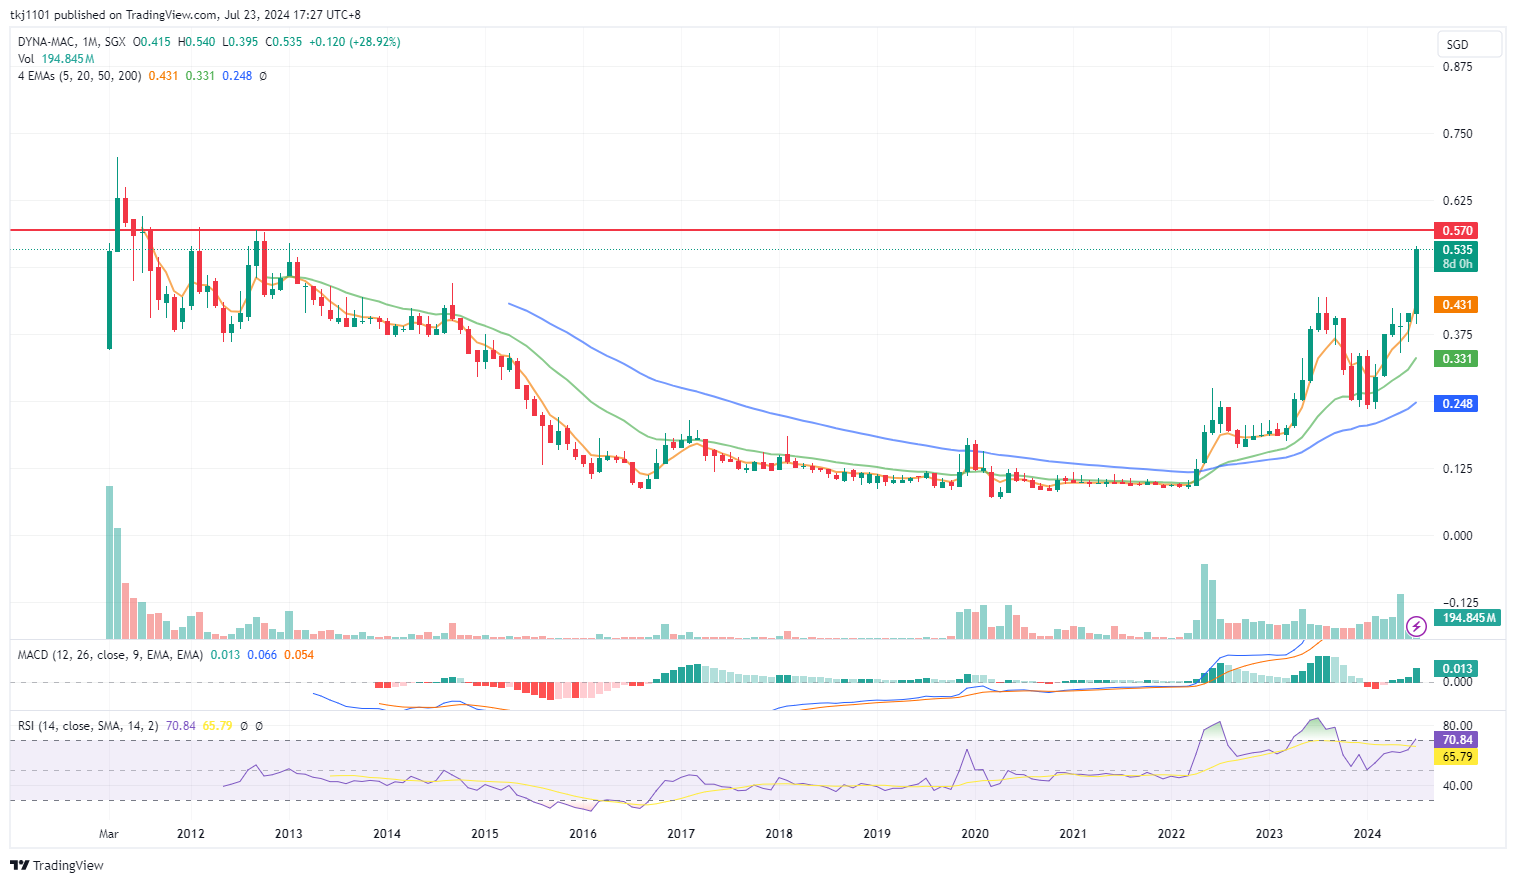1516x883 pixels.
Task: Click the purple 70.84 RSI axis label
Action: (x=1455, y=740)
